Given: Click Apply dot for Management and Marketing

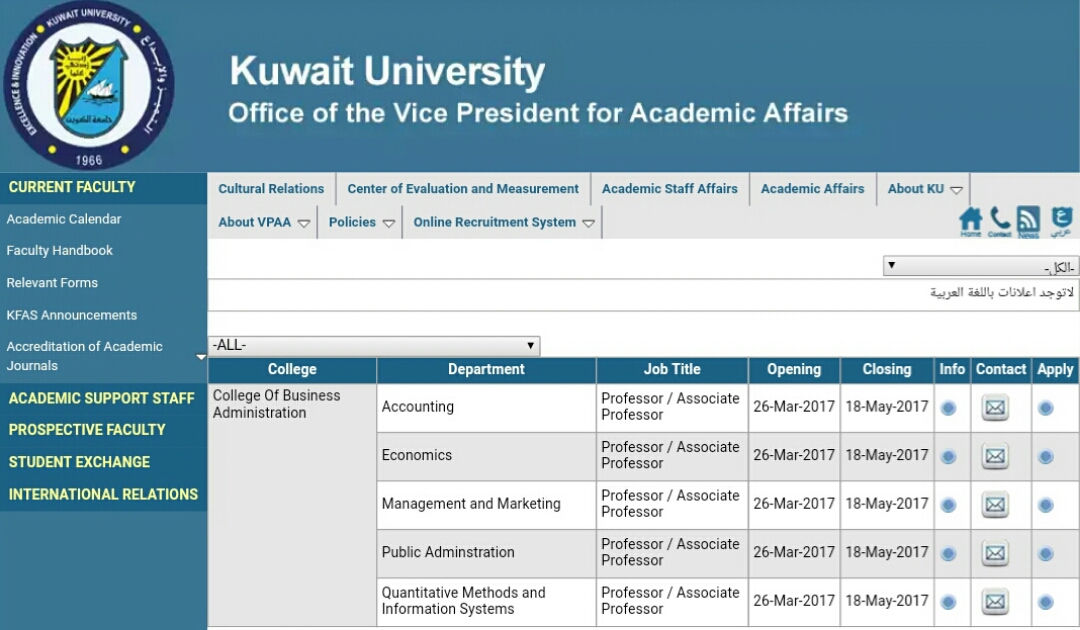Looking at the screenshot, I should coord(1046,505).
